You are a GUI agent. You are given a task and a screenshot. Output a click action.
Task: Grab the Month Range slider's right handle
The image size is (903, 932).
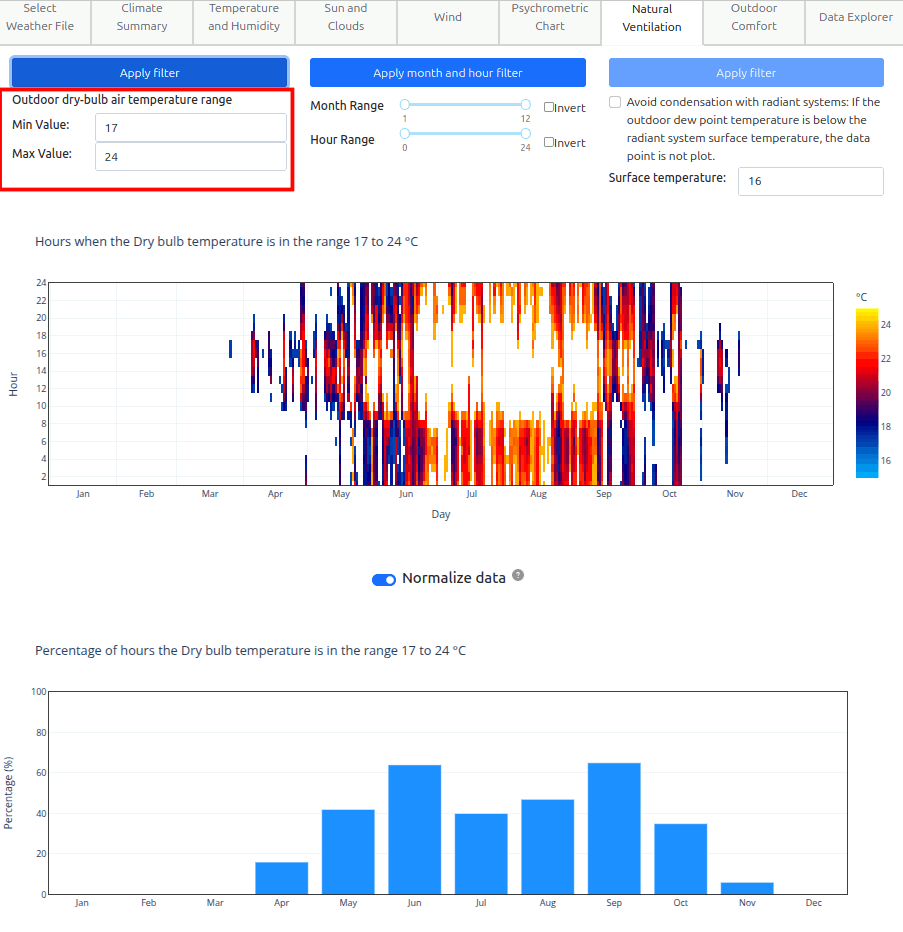point(525,104)
